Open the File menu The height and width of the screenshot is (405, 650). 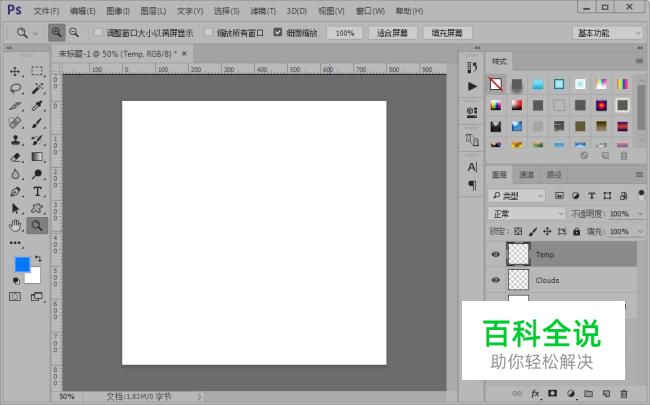(46, 11)
